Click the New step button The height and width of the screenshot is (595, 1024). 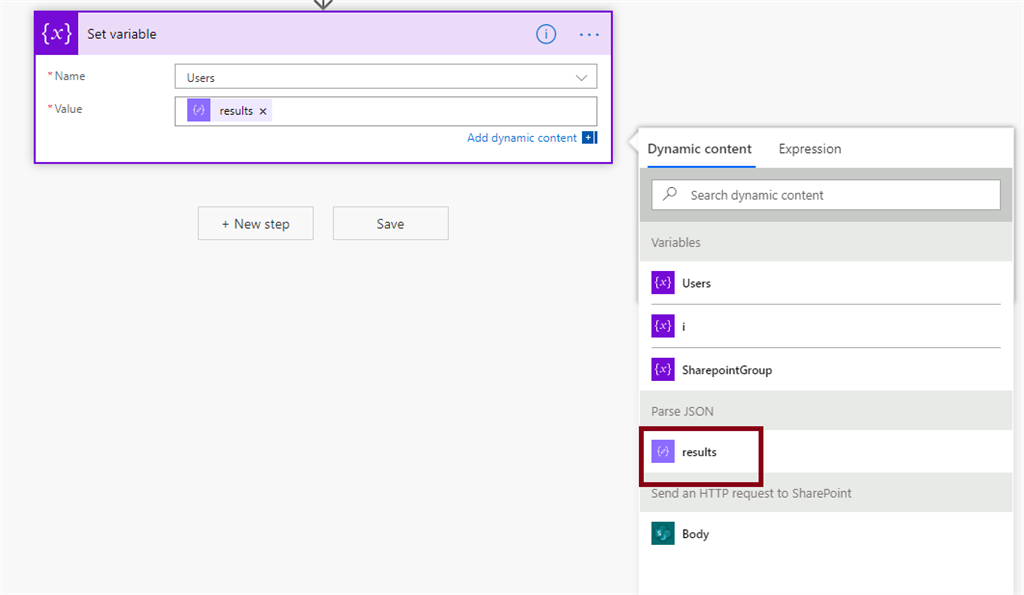click(x=255, y=223)
